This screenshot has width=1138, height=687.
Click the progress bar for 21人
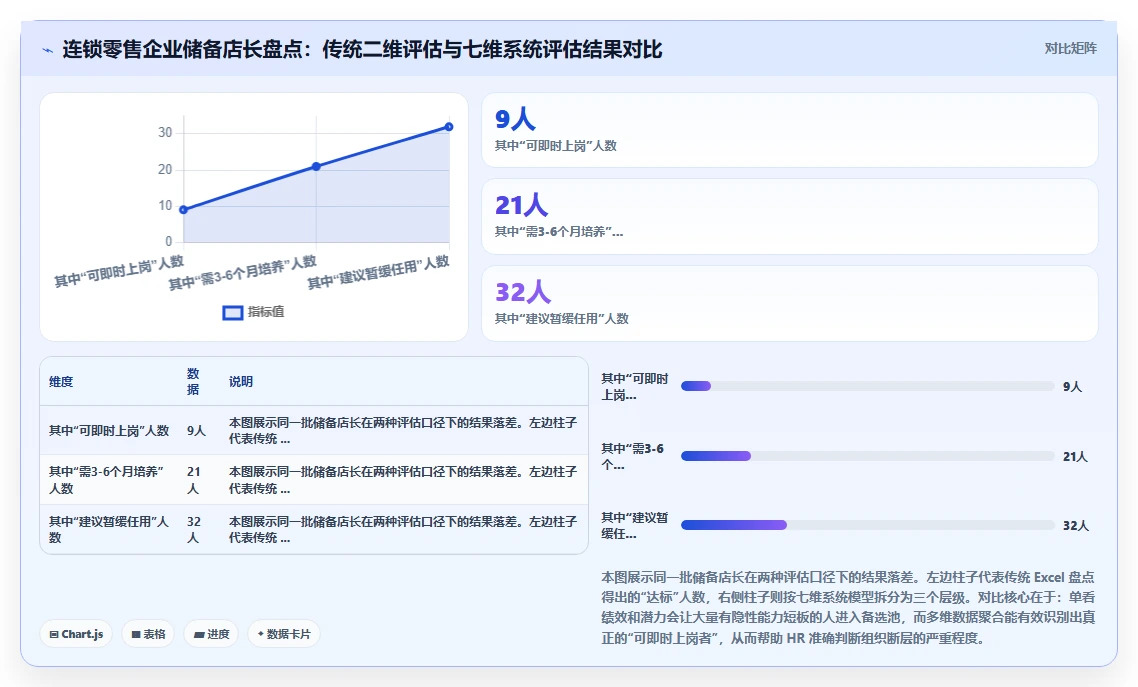(867, 456)
